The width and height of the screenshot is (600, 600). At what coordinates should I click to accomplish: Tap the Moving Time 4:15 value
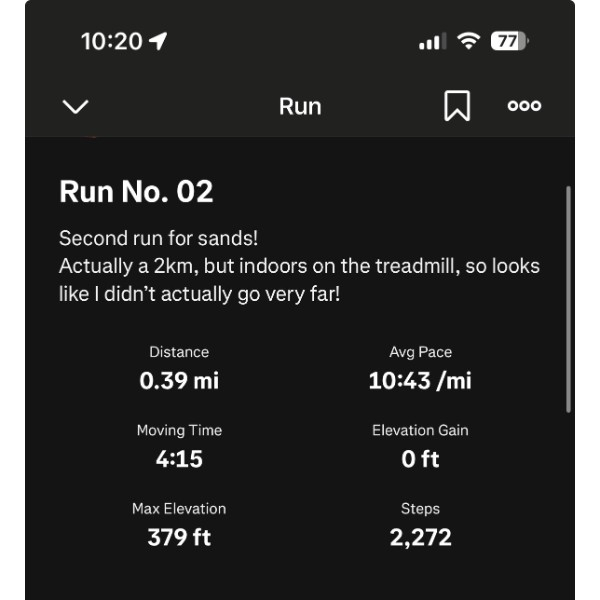pyautogui.click(x=179, y=459)
